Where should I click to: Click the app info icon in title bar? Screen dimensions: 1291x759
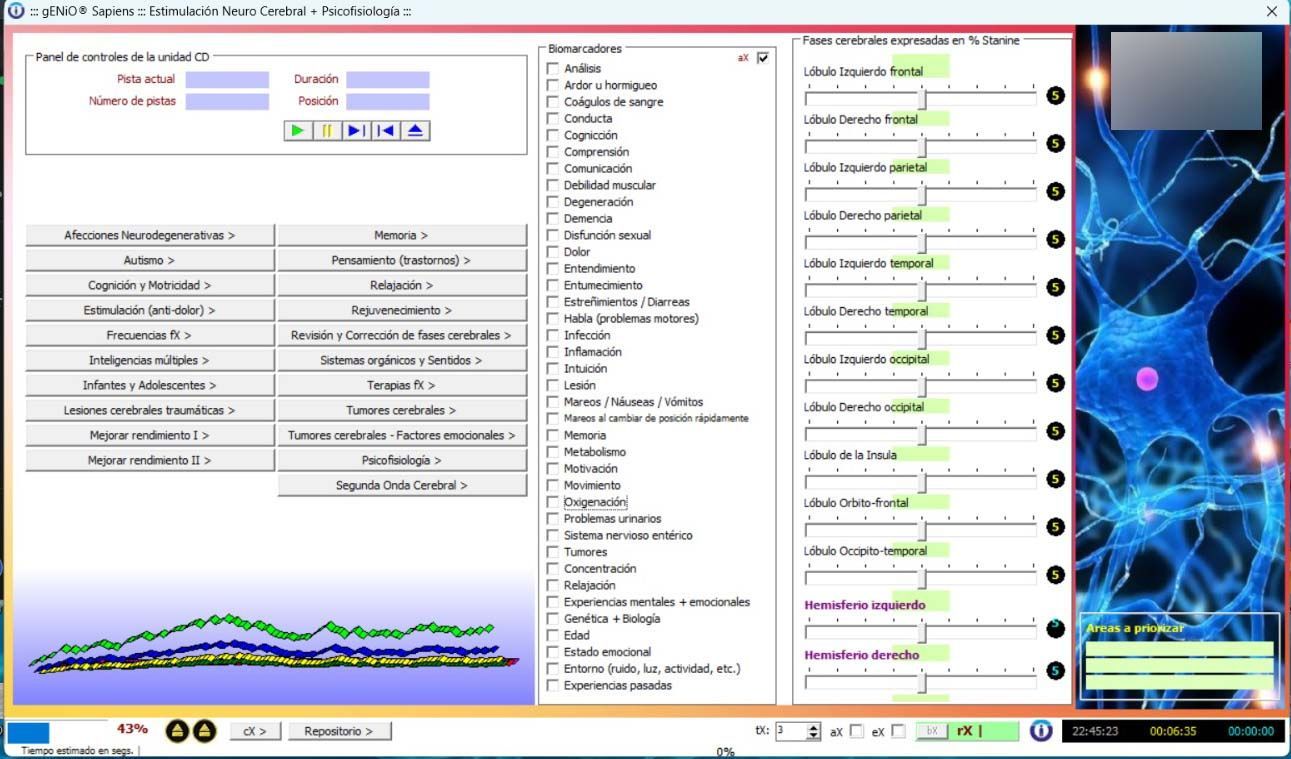[x=15, y=11]
